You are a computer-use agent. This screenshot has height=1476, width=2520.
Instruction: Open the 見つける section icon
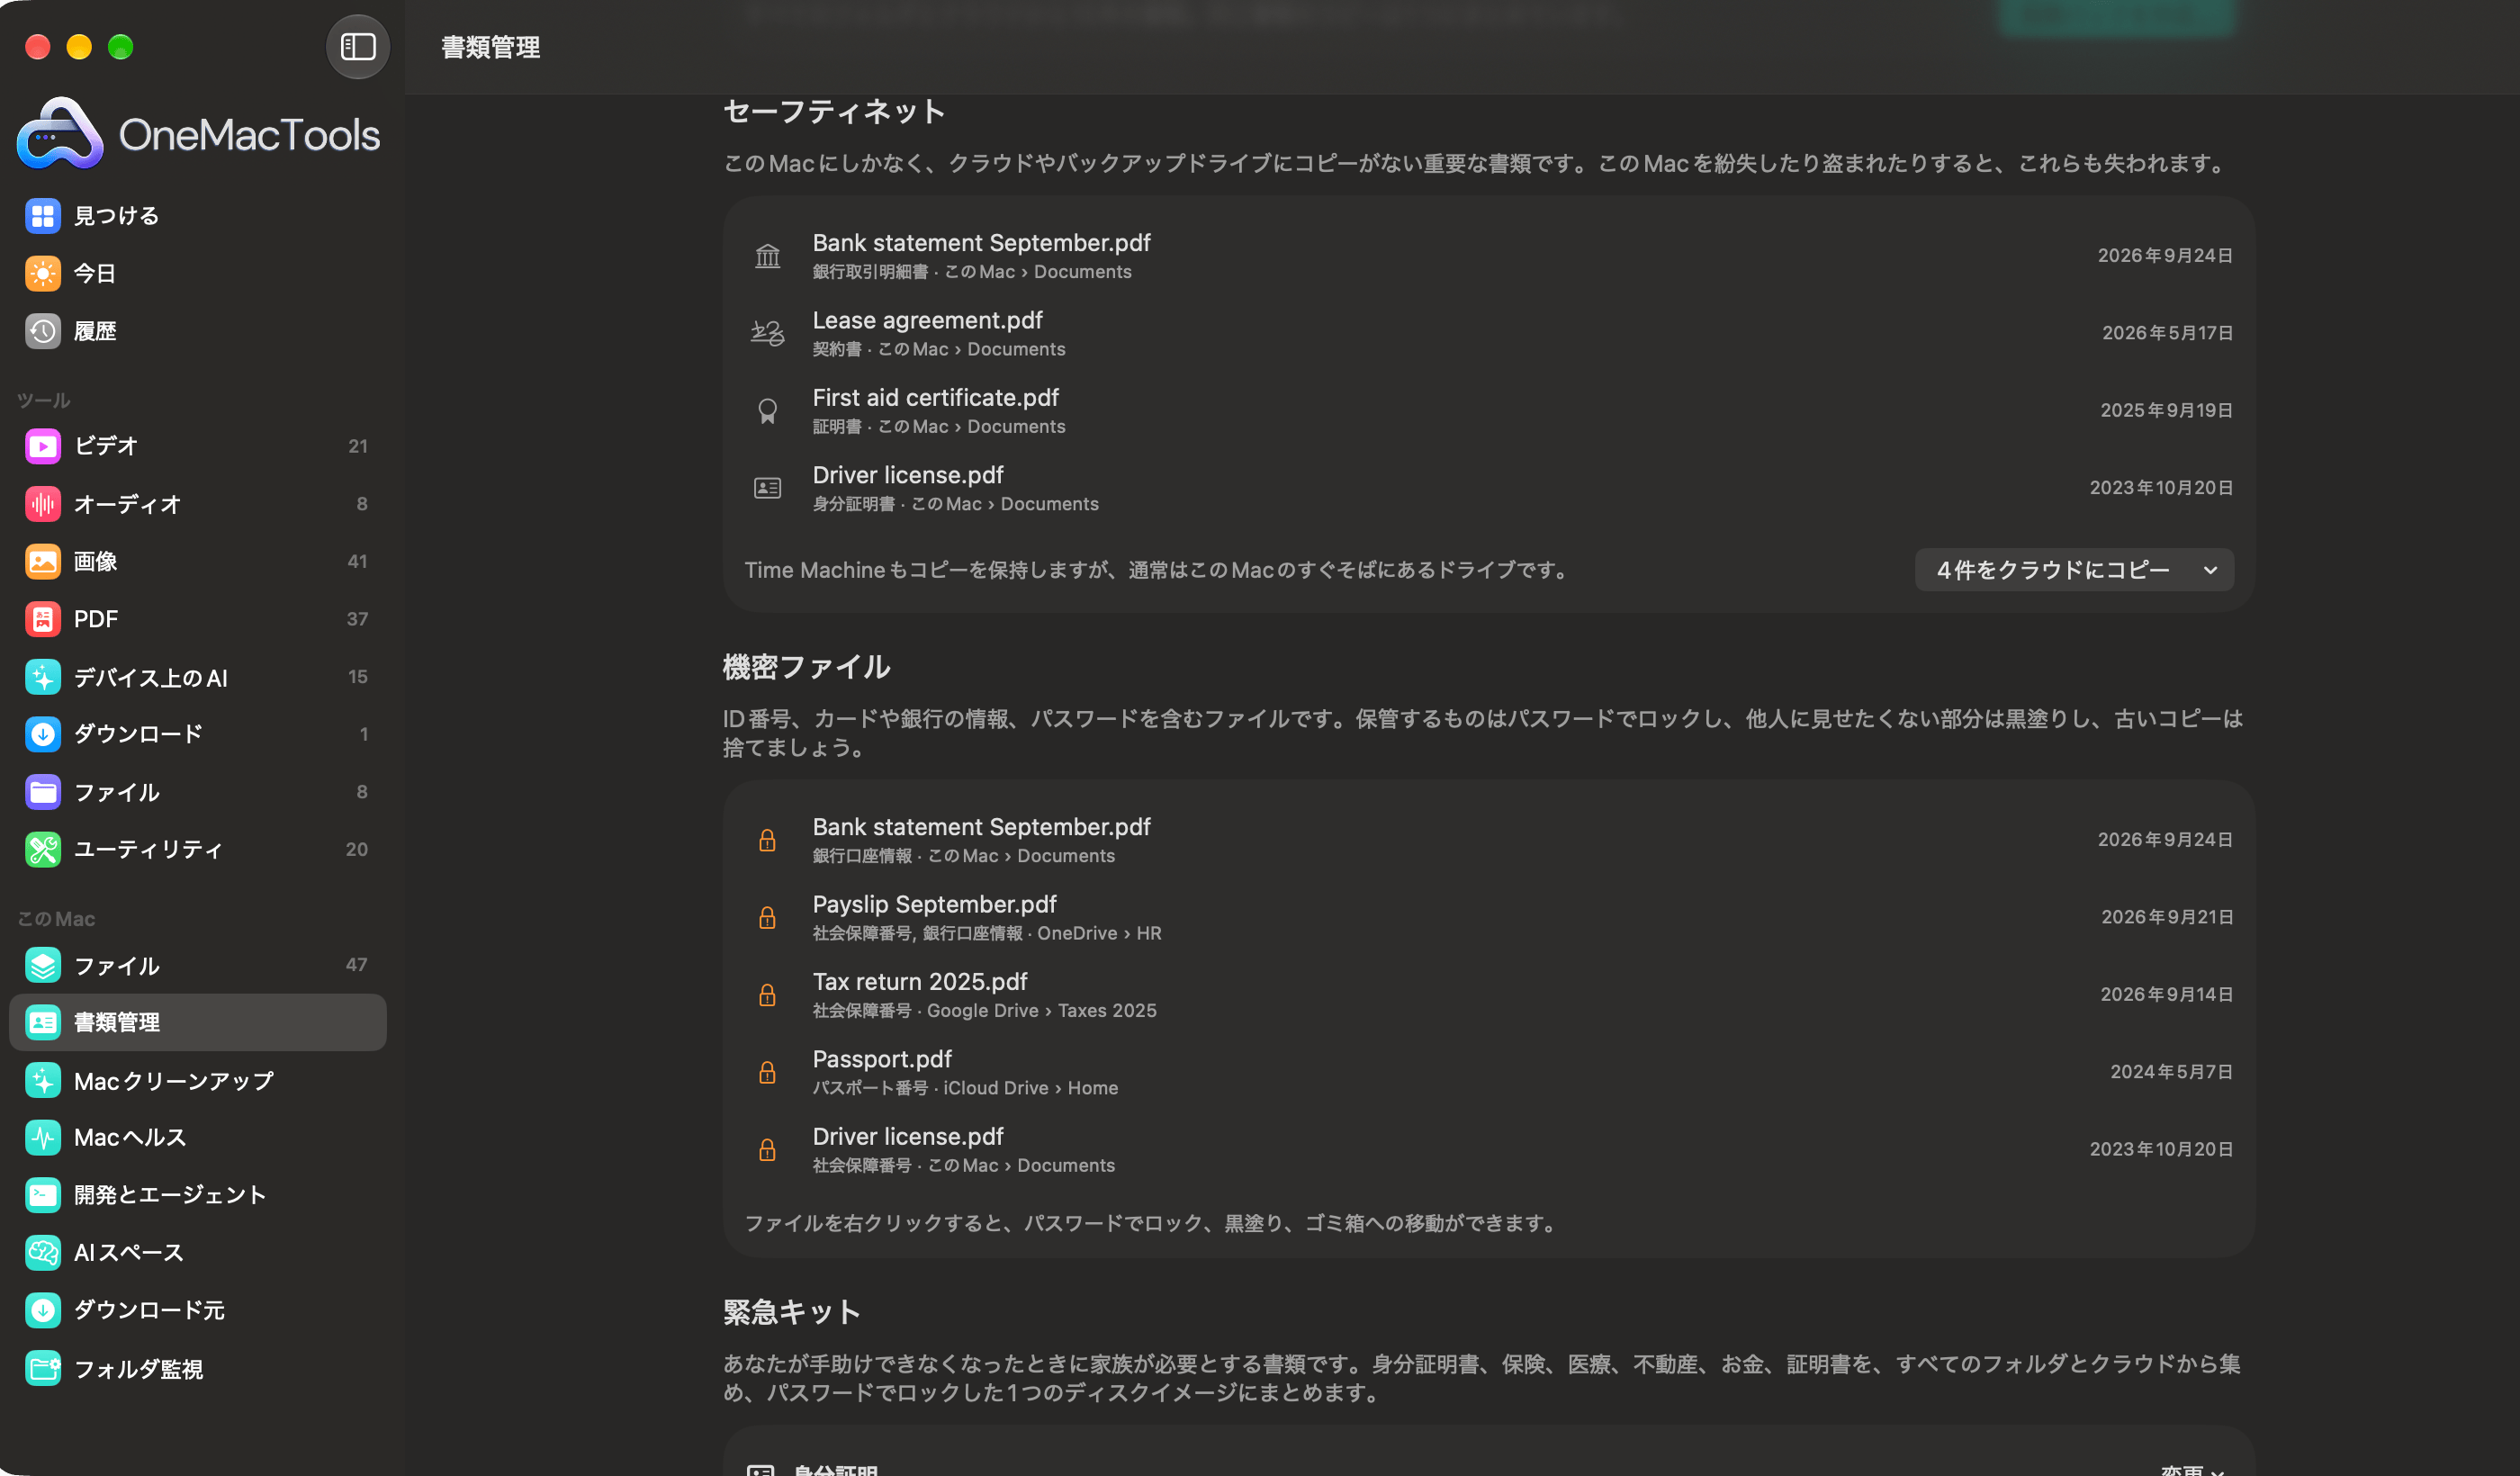43,216
